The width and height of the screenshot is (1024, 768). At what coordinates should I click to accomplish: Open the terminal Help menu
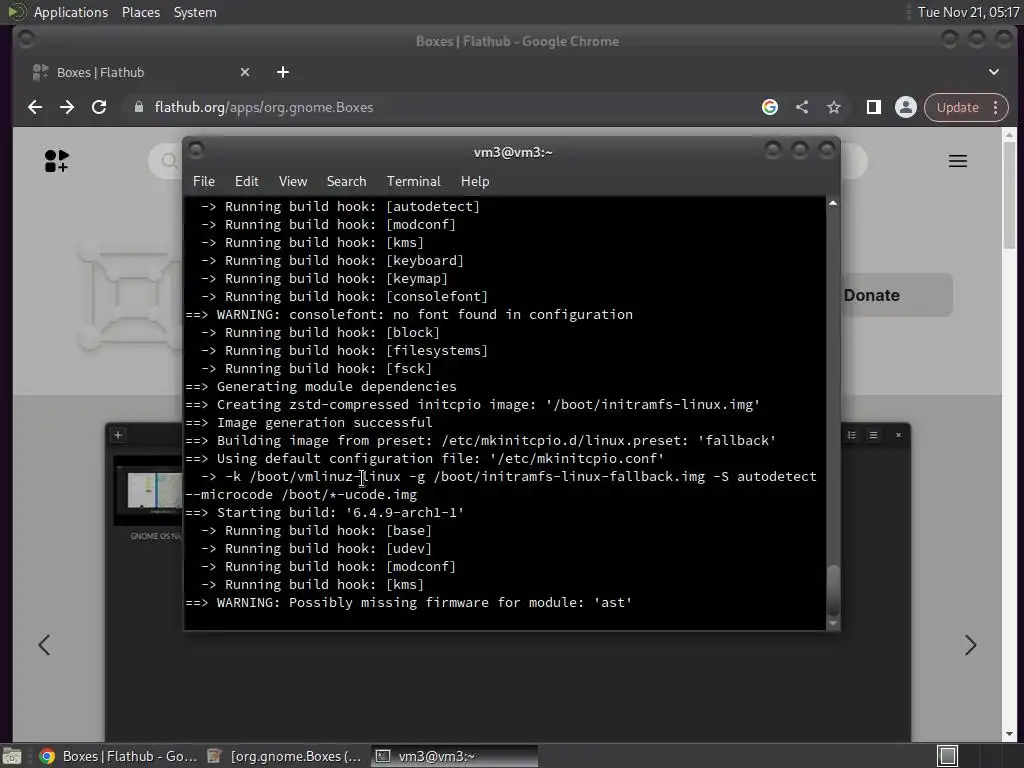click(x=475, y=182)
